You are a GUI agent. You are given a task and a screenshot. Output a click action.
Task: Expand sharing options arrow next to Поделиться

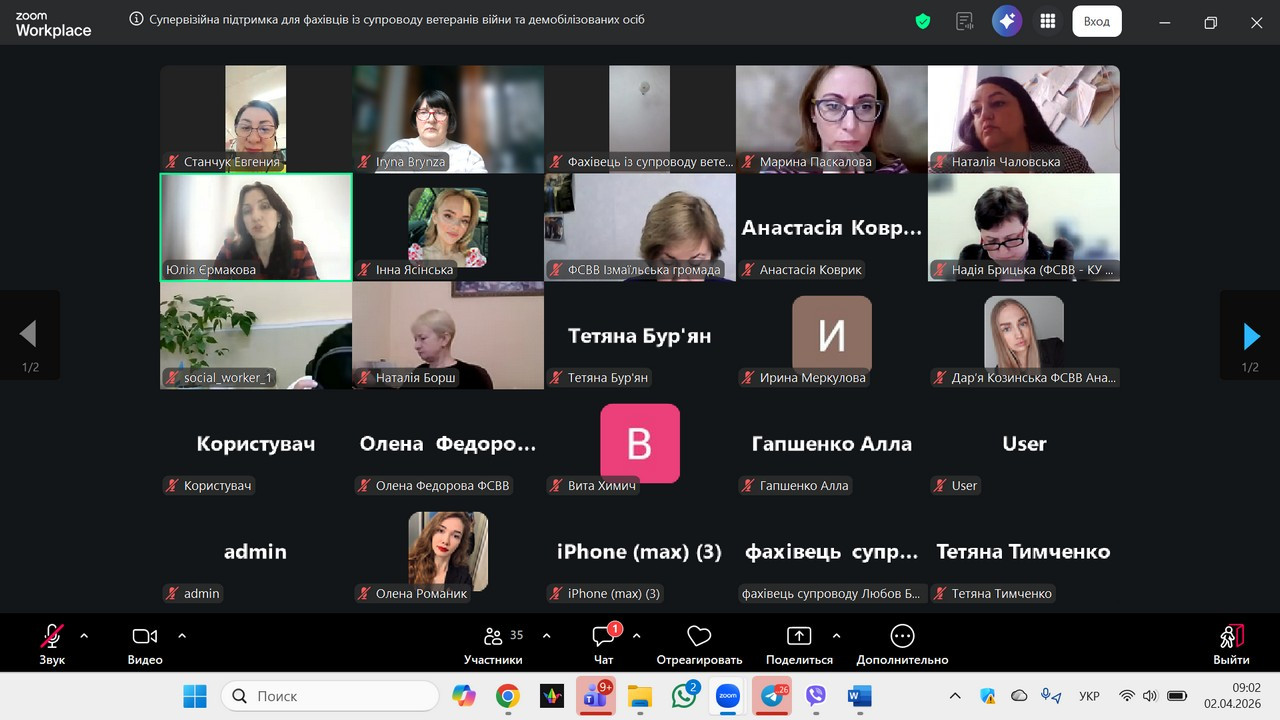click(x=836, y=635)
